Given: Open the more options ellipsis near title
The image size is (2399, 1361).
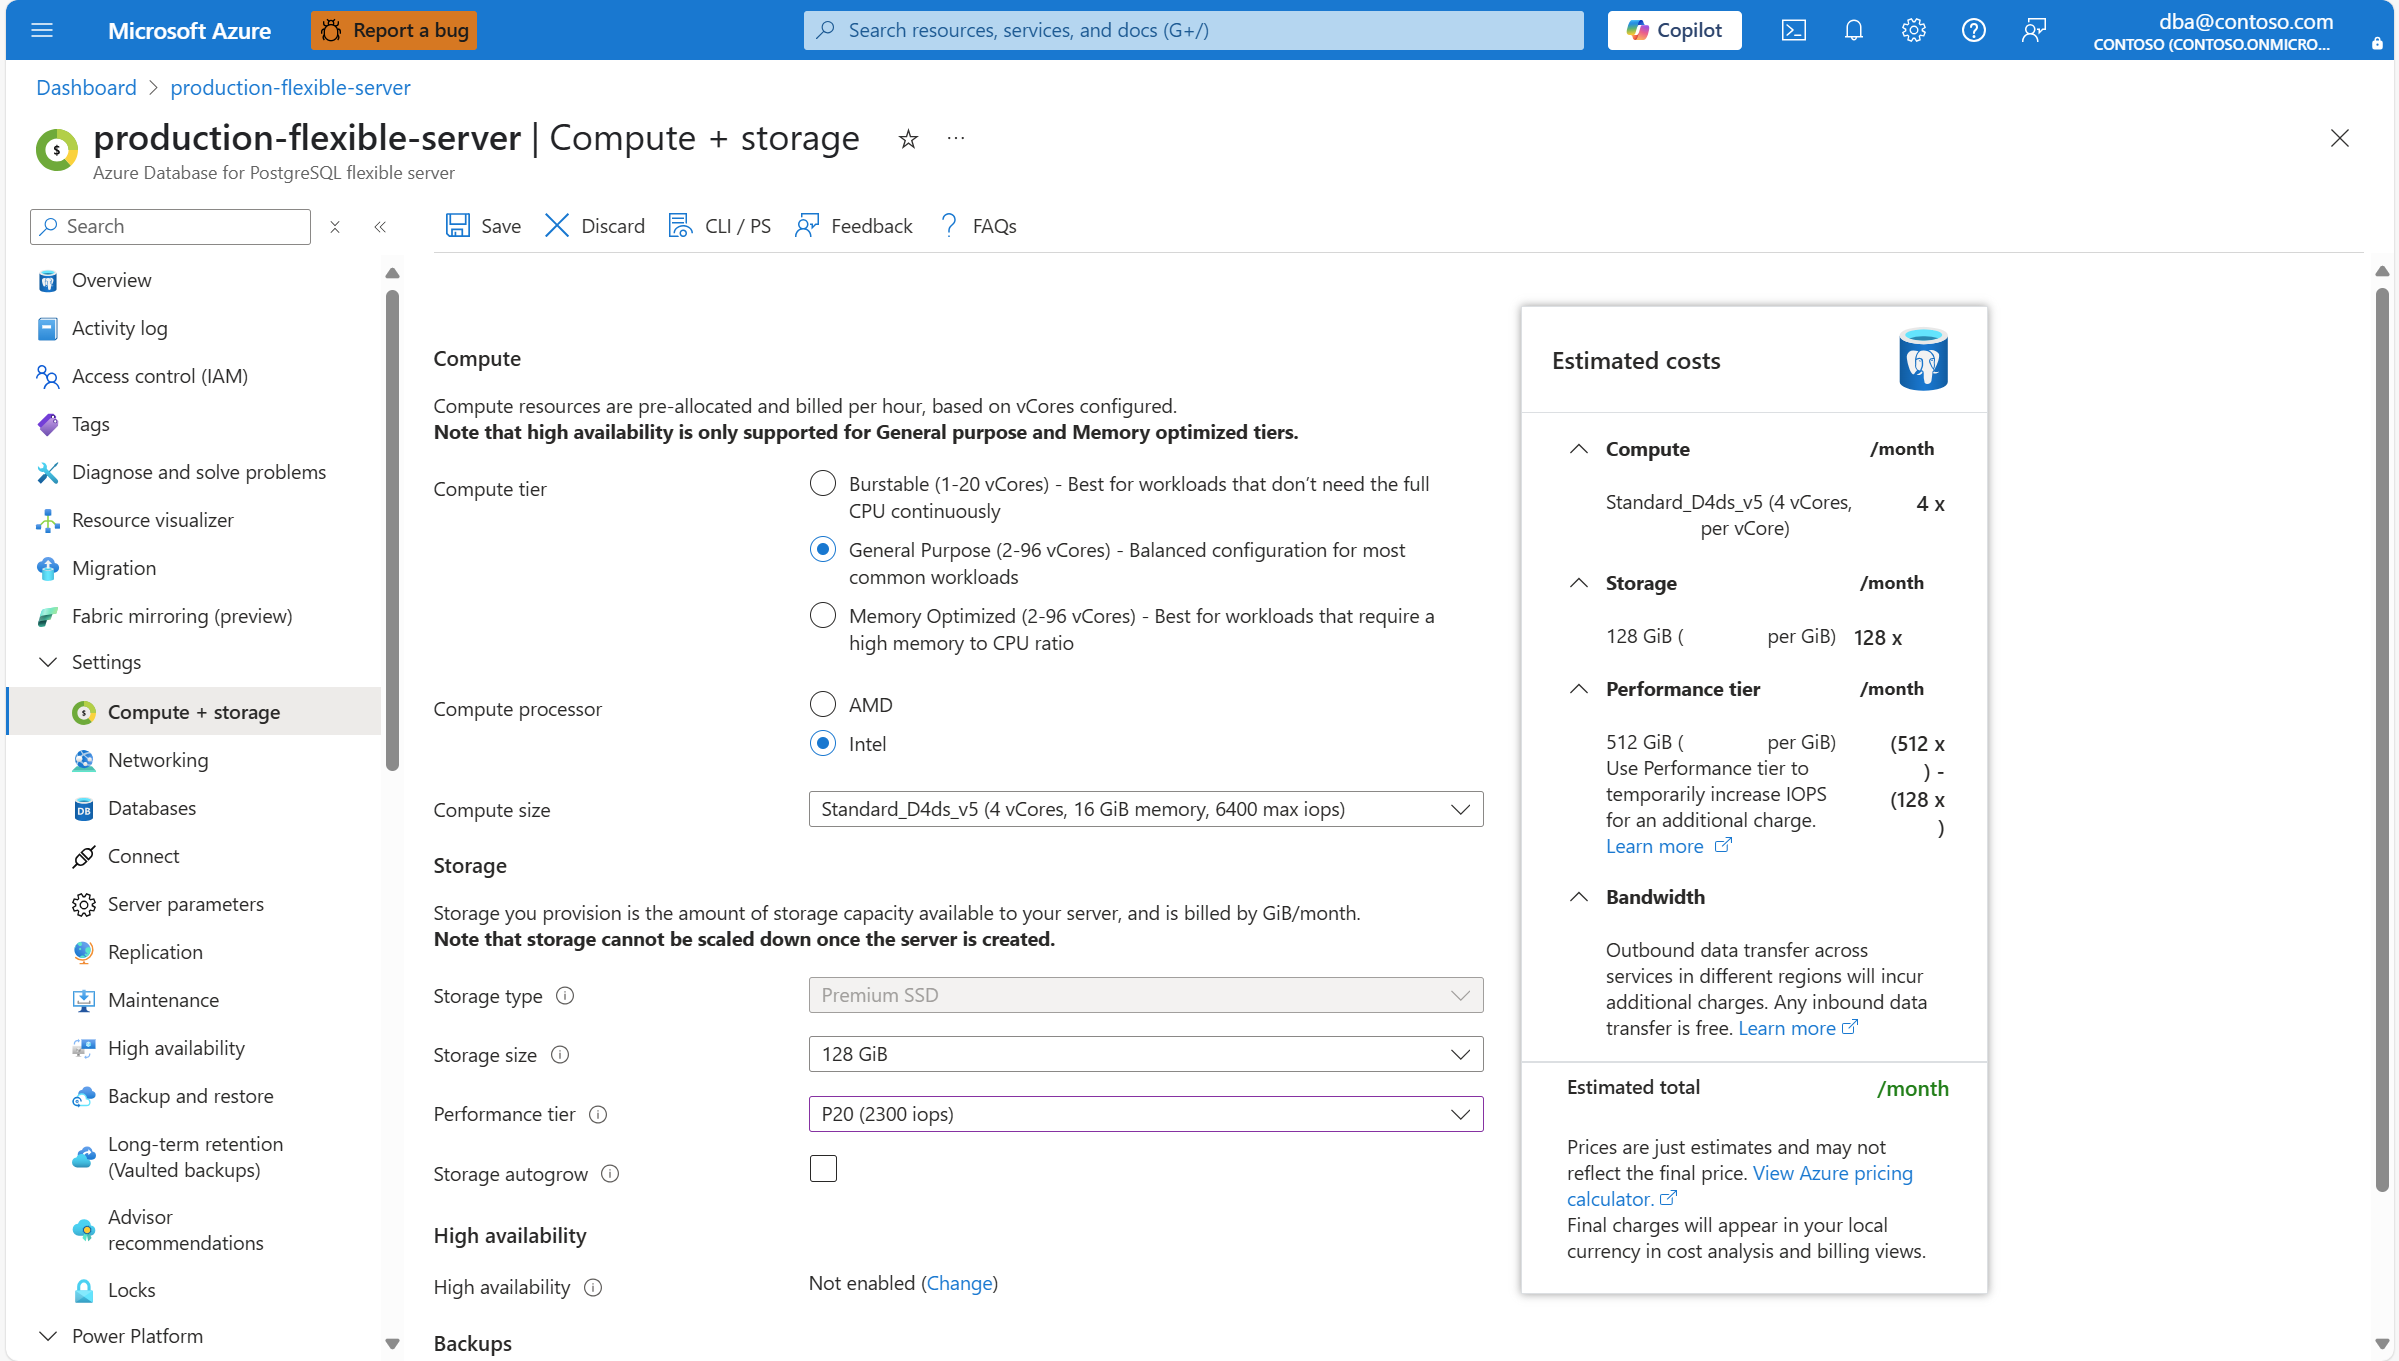Looking at the screenshot, I should (x=956, y=138).
